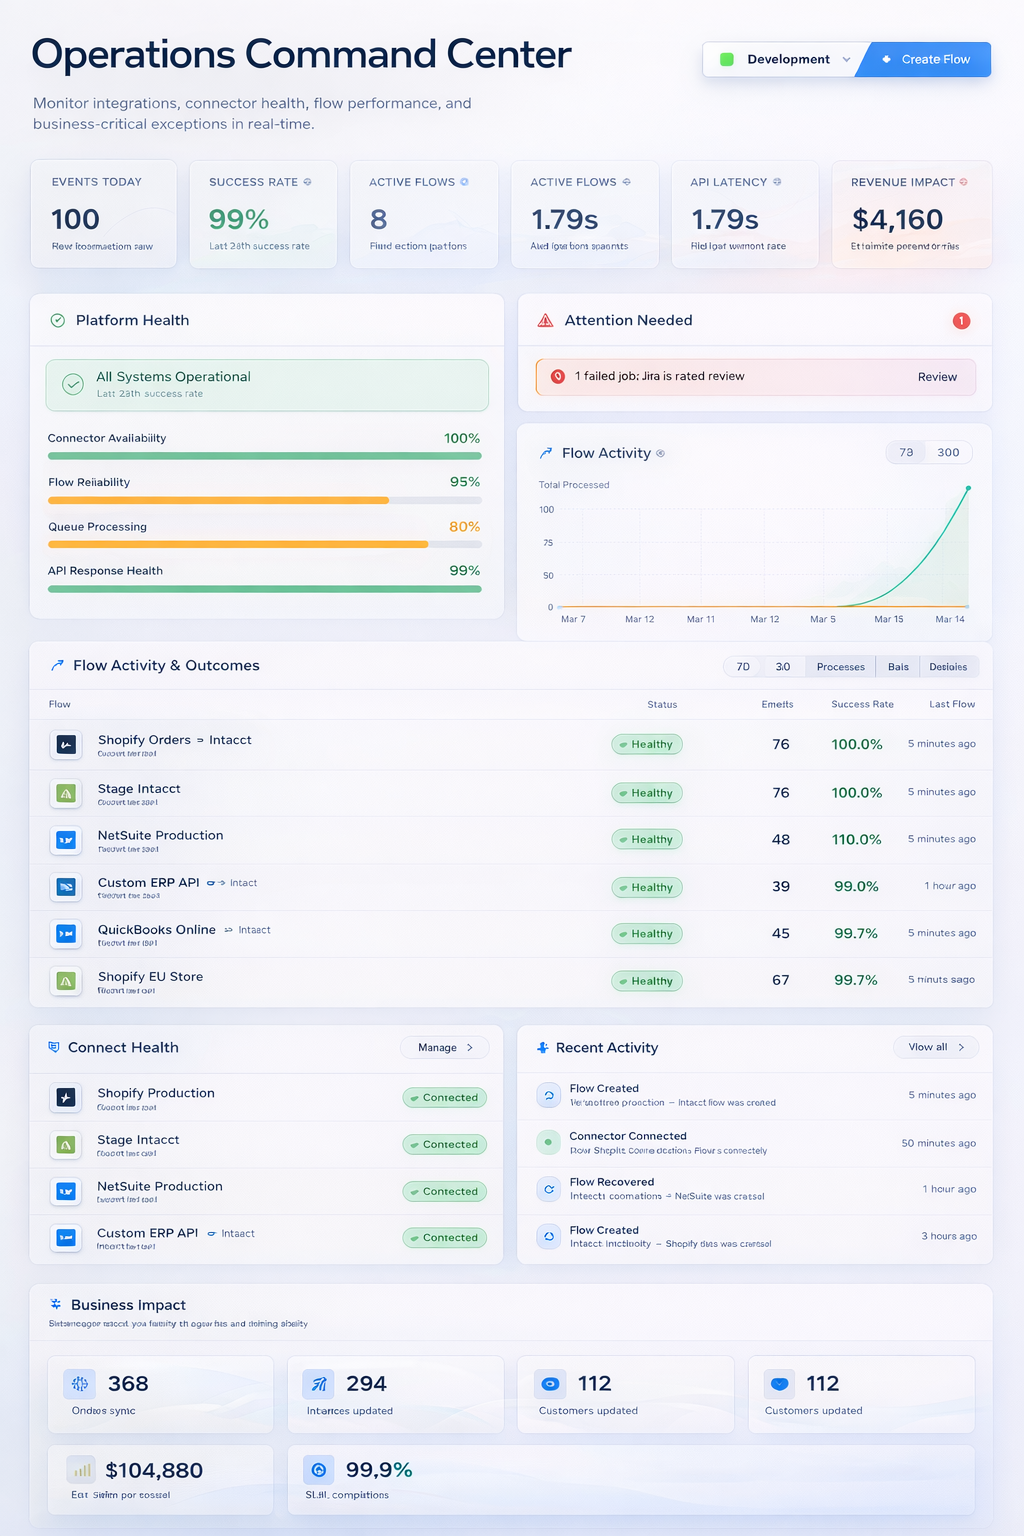
Task: Review the failed Jira job
Action: click(x=937, y=377)
